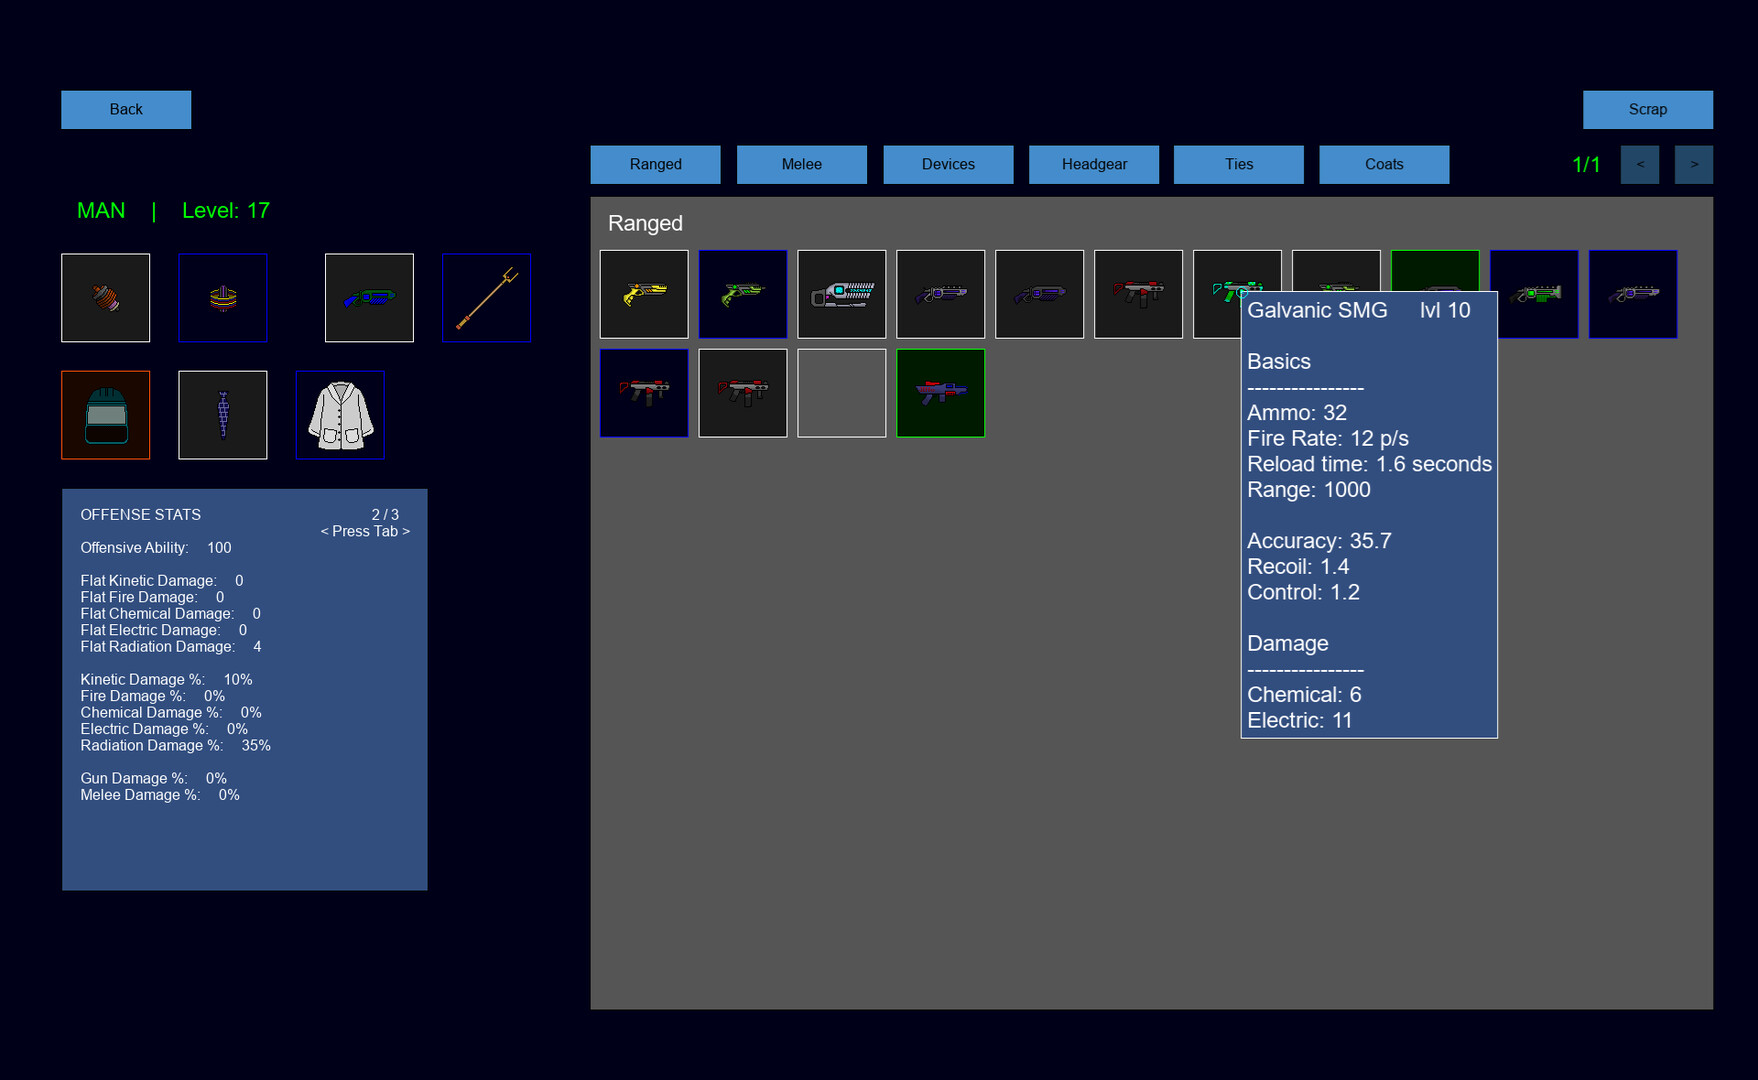Pick the purple shotgun beside the white serrated gun
Image resolution: width=1758 pixels, height=1080 pixels.
941,294
